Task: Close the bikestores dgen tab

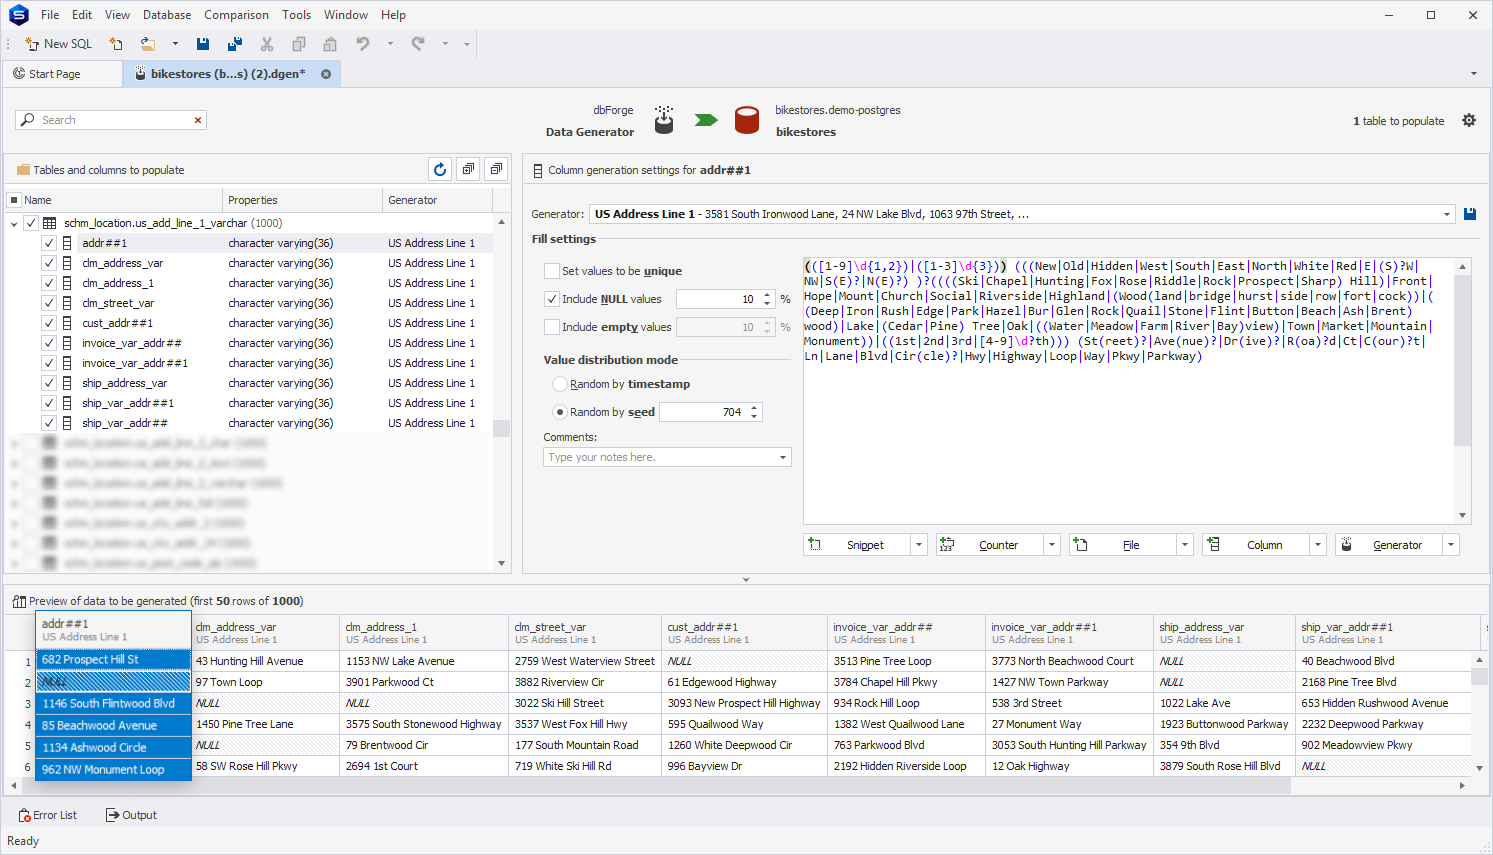Action: tap(326, 74)
